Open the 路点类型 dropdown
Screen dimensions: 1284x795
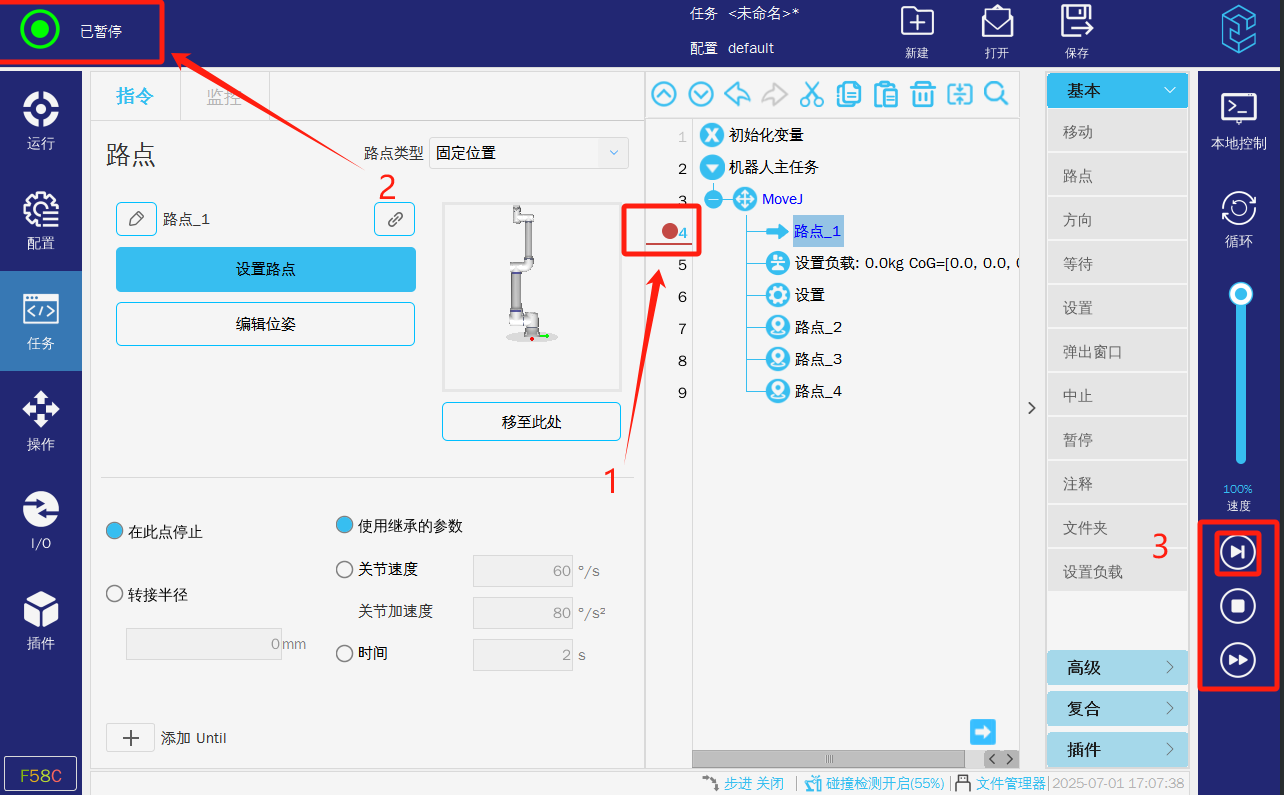pyautogui.click(x=528, y=153)
